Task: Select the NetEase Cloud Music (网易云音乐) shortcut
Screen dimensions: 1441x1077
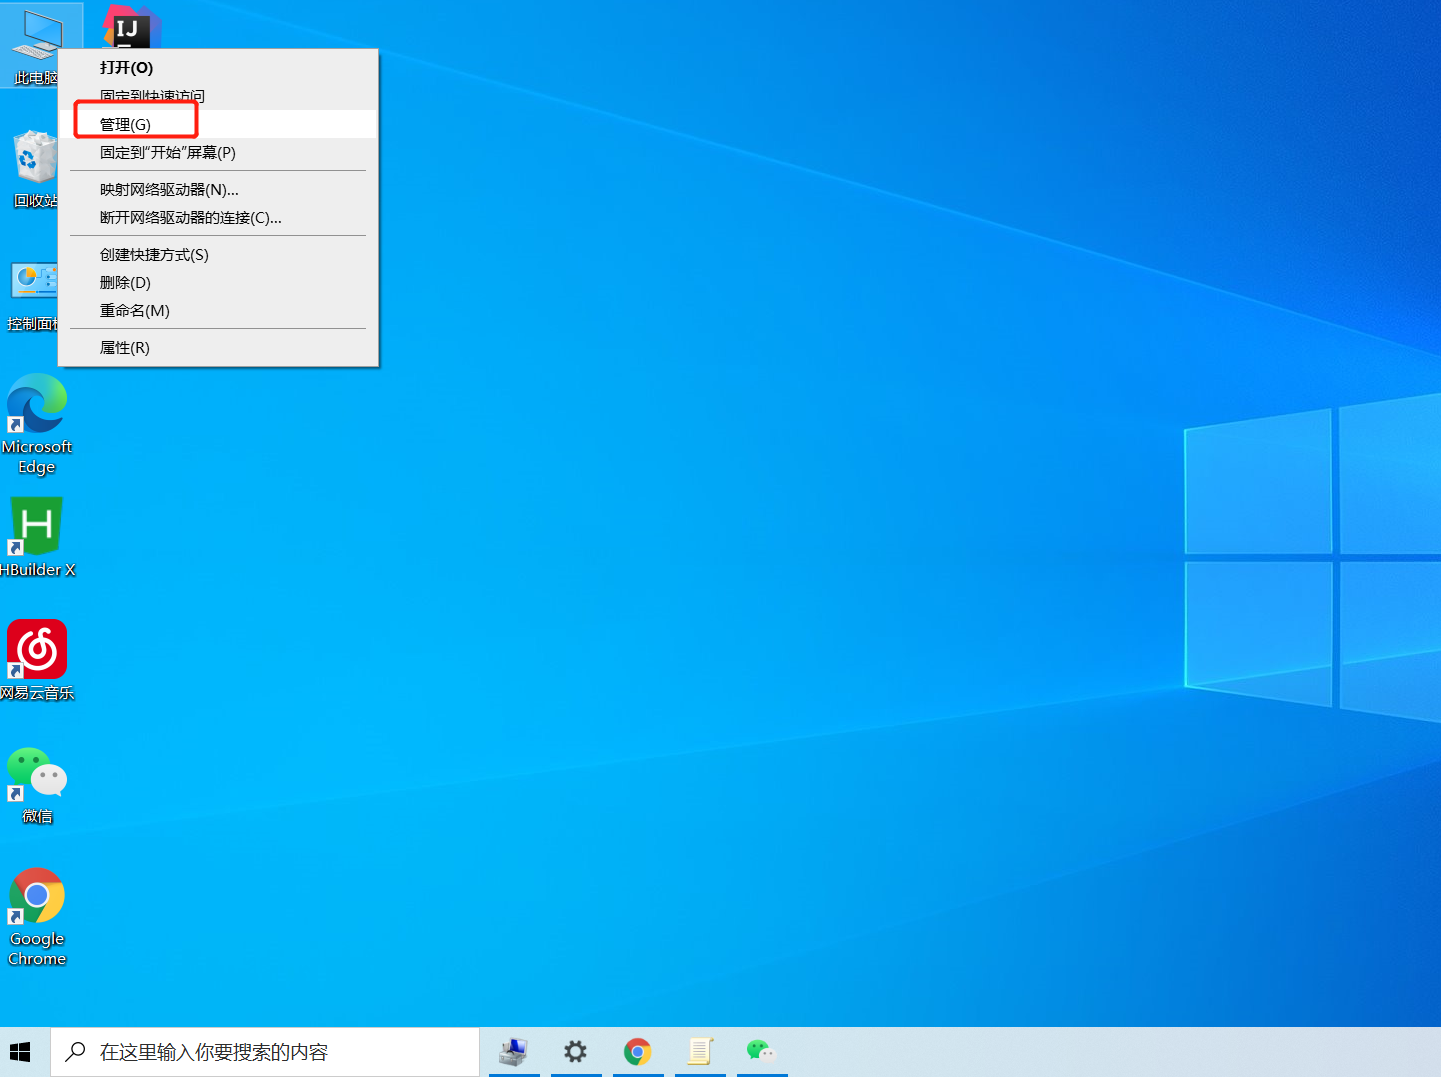Action: (37, 660)
